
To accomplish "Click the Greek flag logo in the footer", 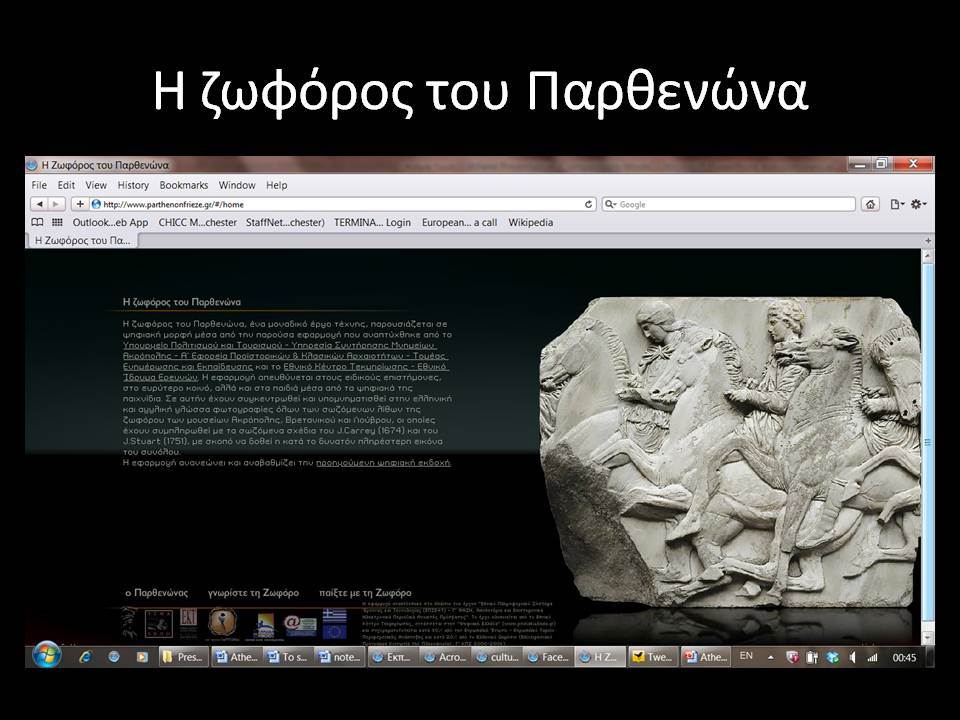I will click(335, 615).
